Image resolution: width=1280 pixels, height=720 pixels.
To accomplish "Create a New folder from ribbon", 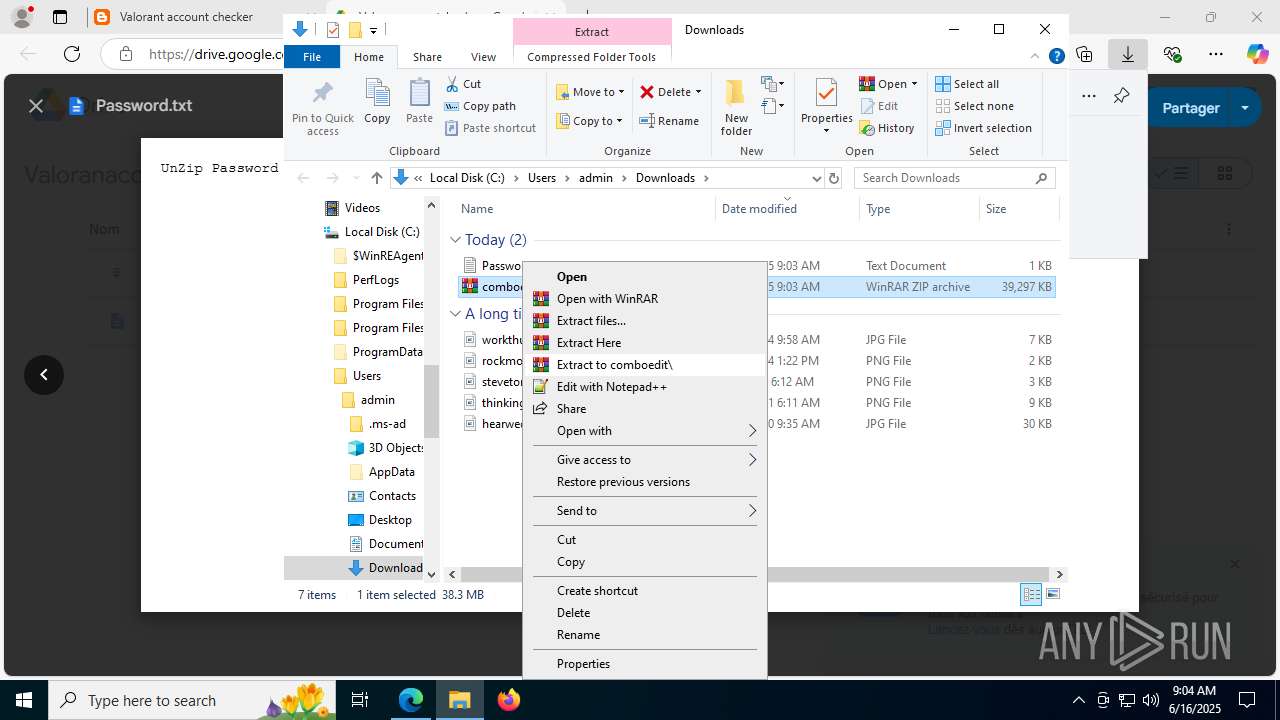I will pyautogui.click(x=736, y=107).
